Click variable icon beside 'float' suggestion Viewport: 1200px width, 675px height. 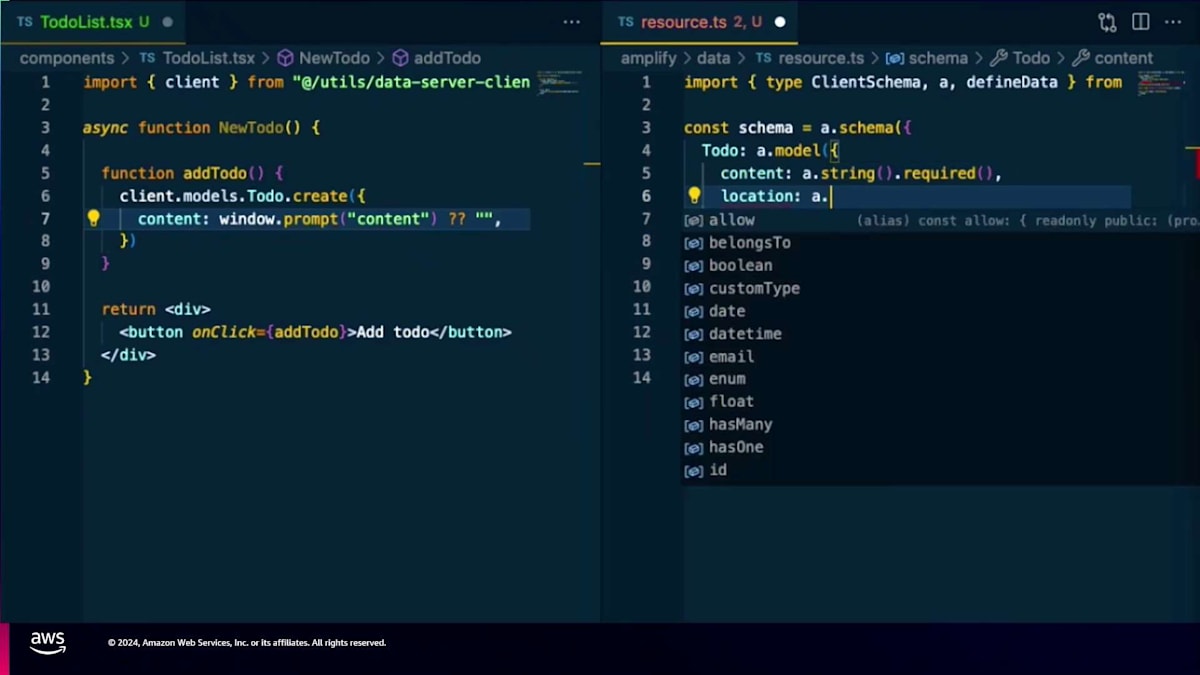tap(693, 403)
